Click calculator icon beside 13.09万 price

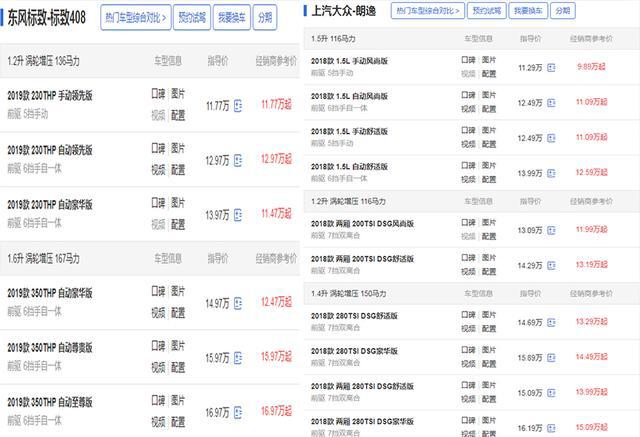click(551, 231)
